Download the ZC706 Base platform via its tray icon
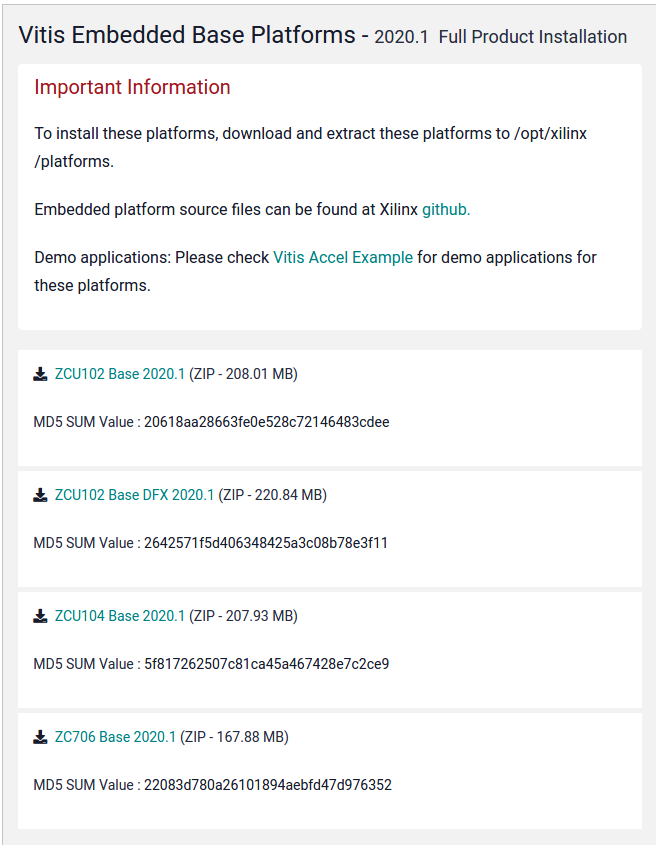This screenshot has height=845, width=656. coord(40,736)
